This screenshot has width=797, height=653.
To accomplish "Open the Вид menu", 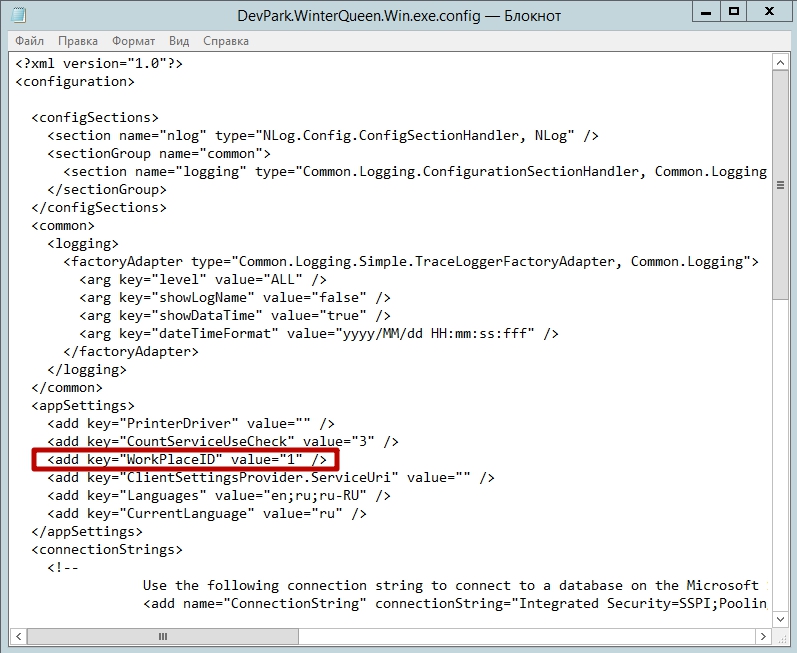I will [179, 41].
